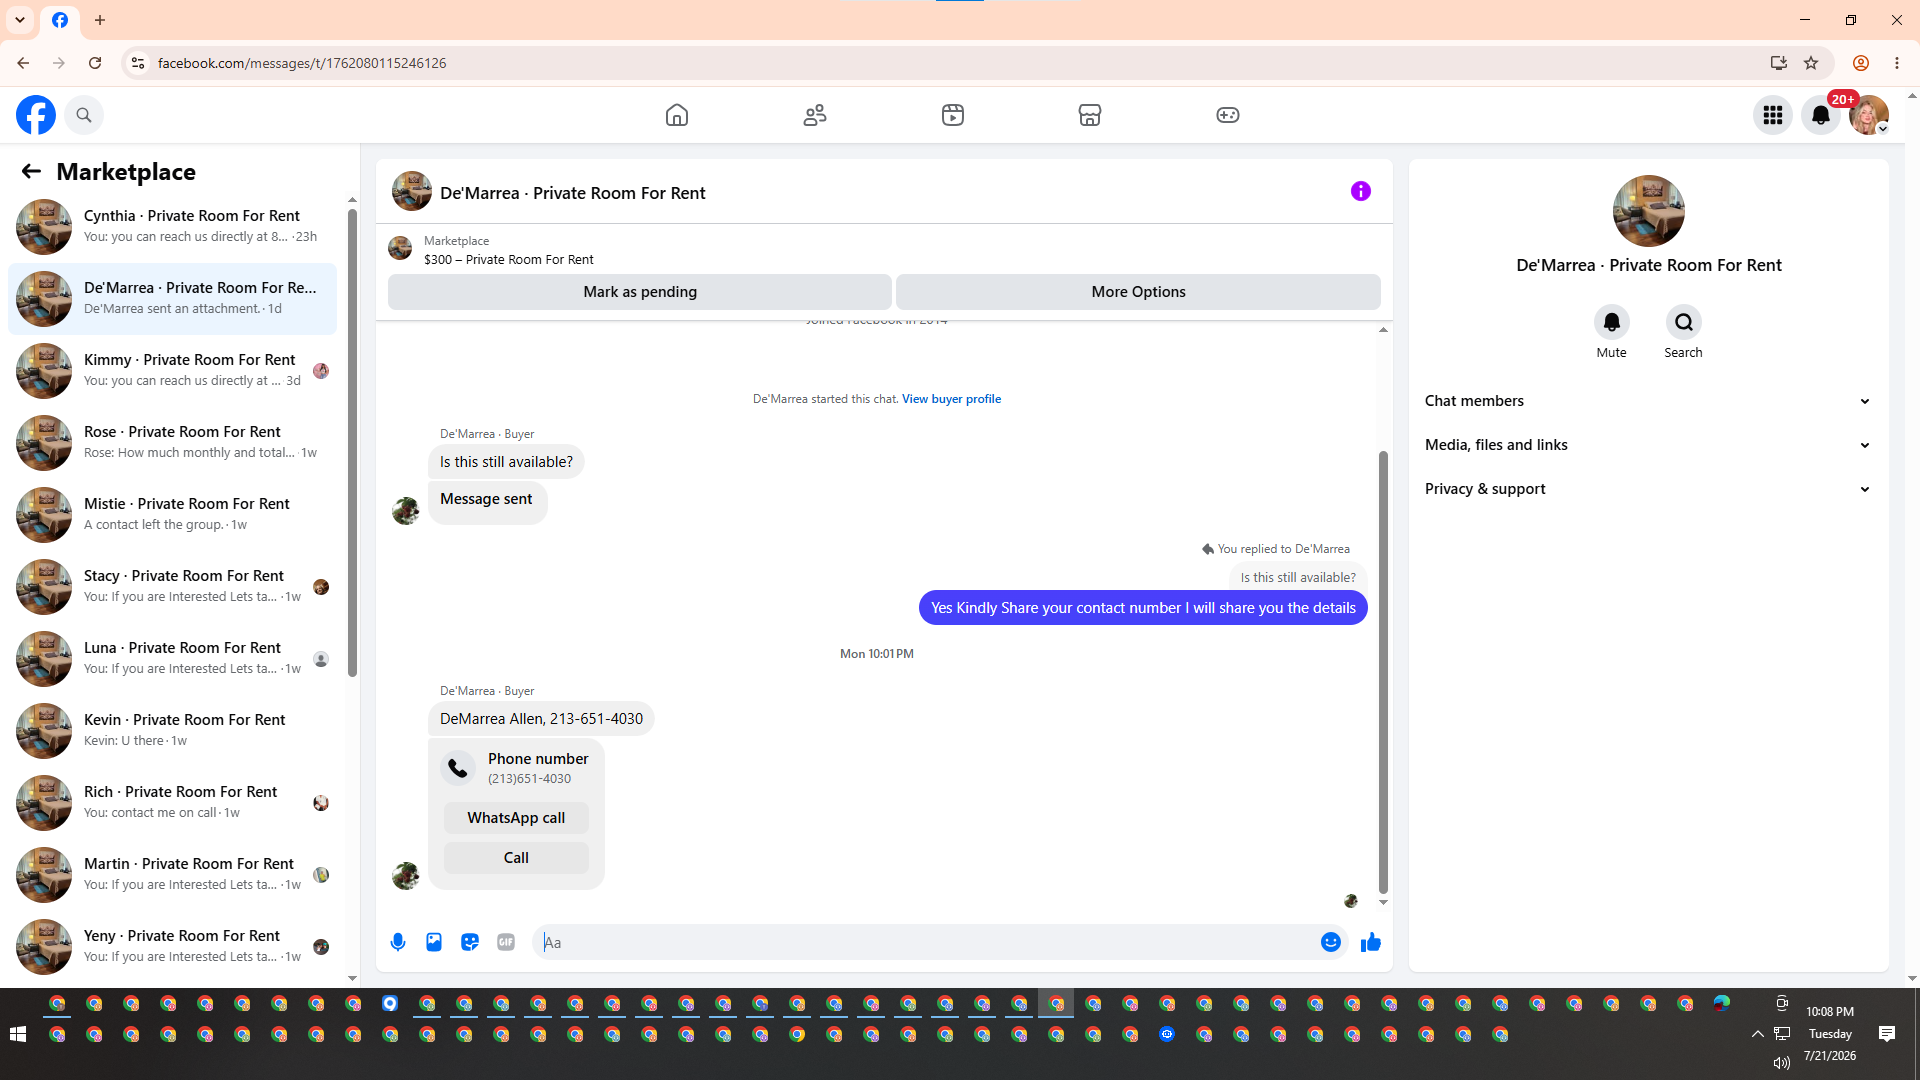This screenshot has height=1080, width=1920.
Task: Open the notifications bell
Action: click(x=1821, y=115)
